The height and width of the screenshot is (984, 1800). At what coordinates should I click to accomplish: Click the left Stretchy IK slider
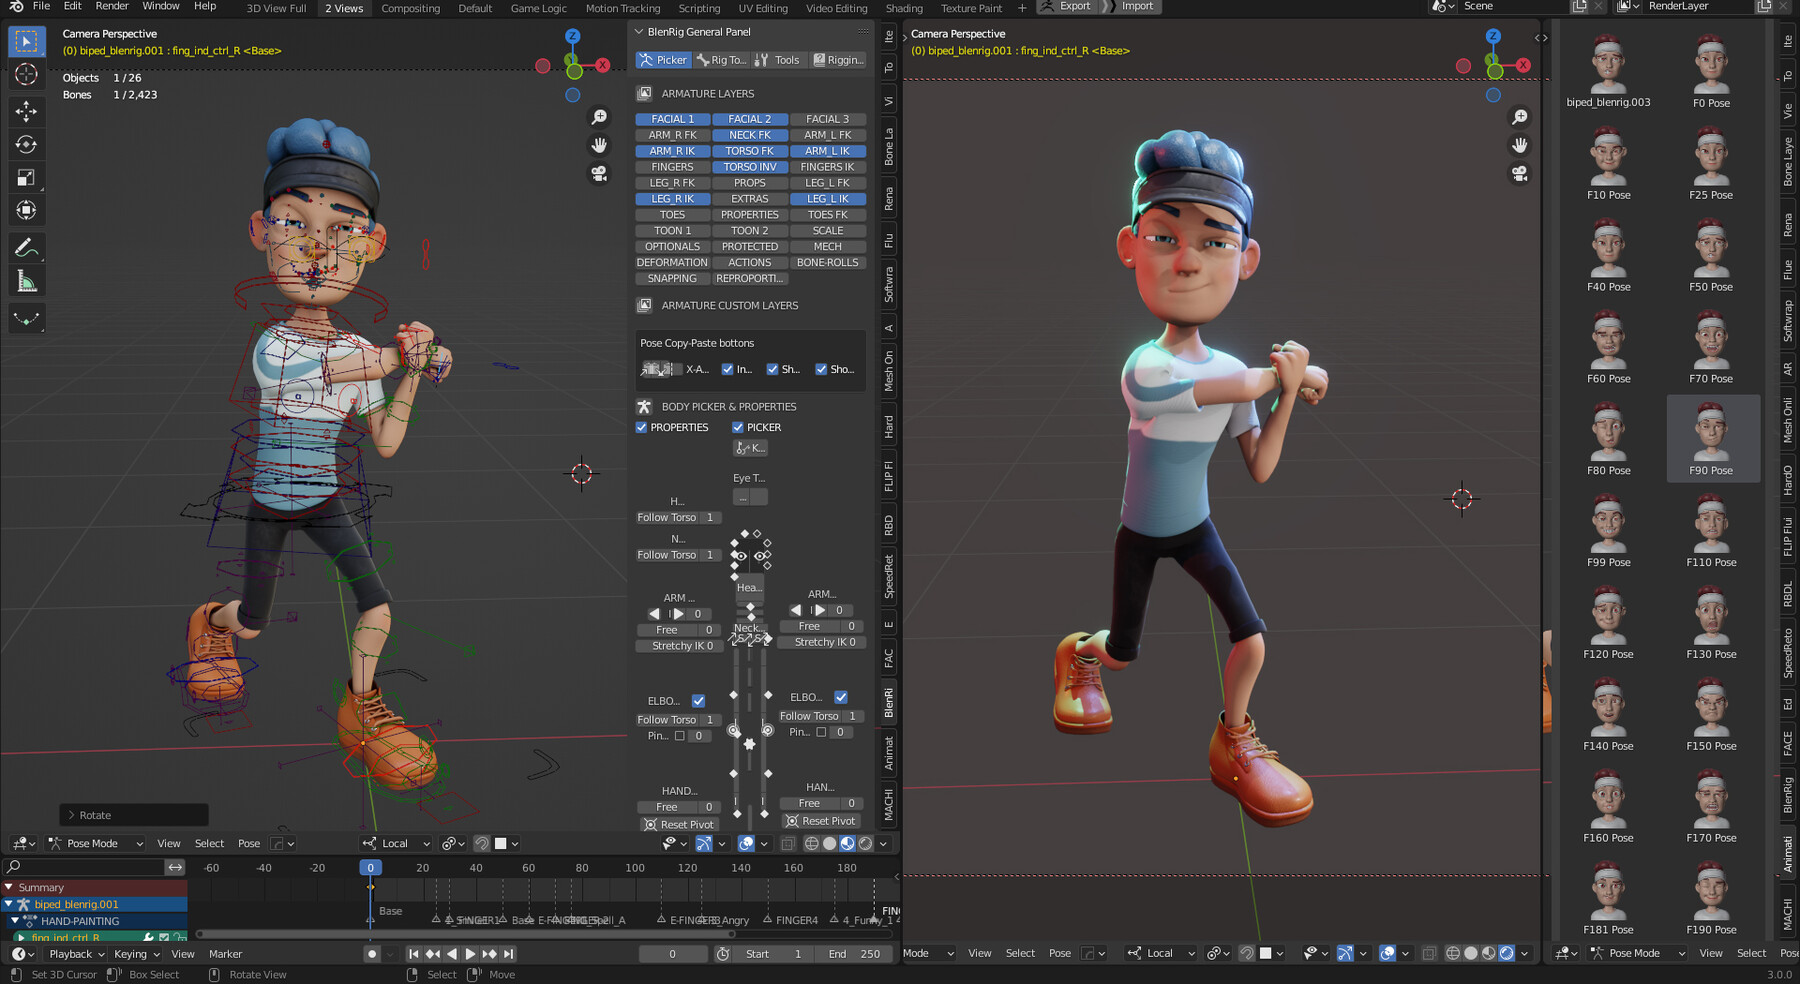tap(678, 646)
